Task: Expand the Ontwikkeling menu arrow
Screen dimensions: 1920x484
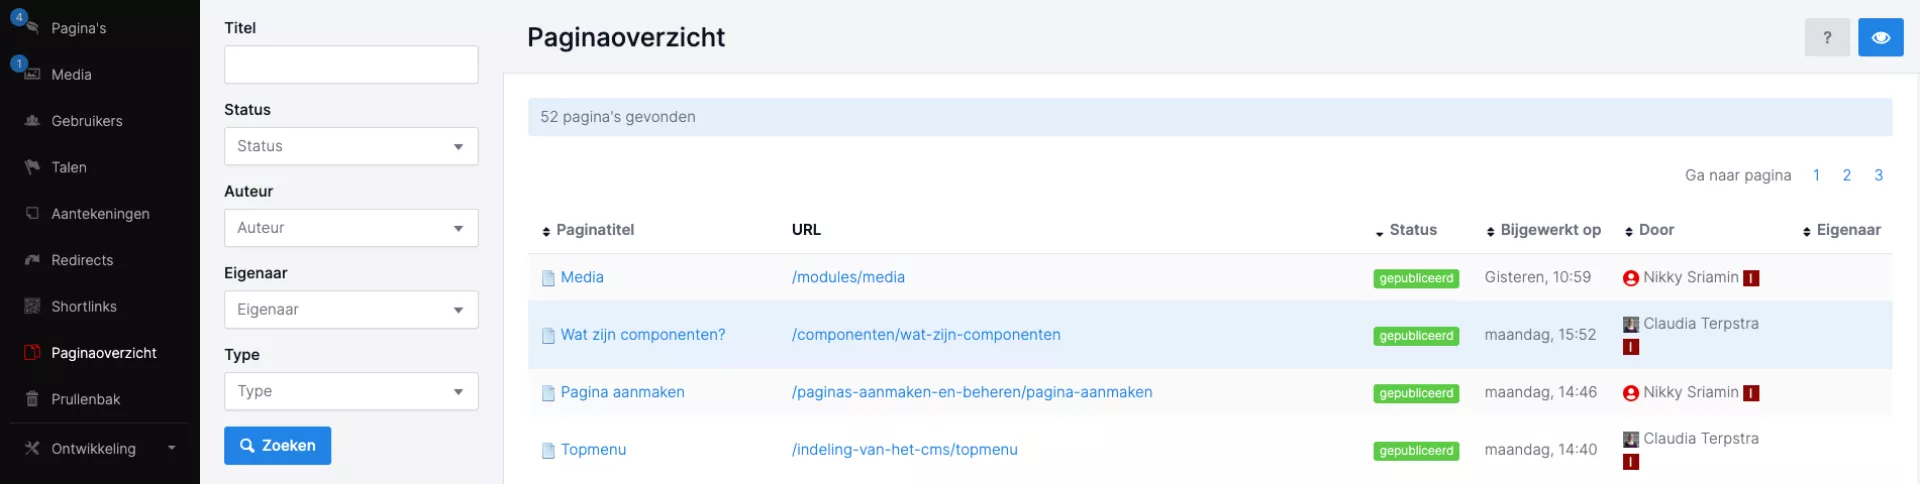Action: (x=172, y=448)
